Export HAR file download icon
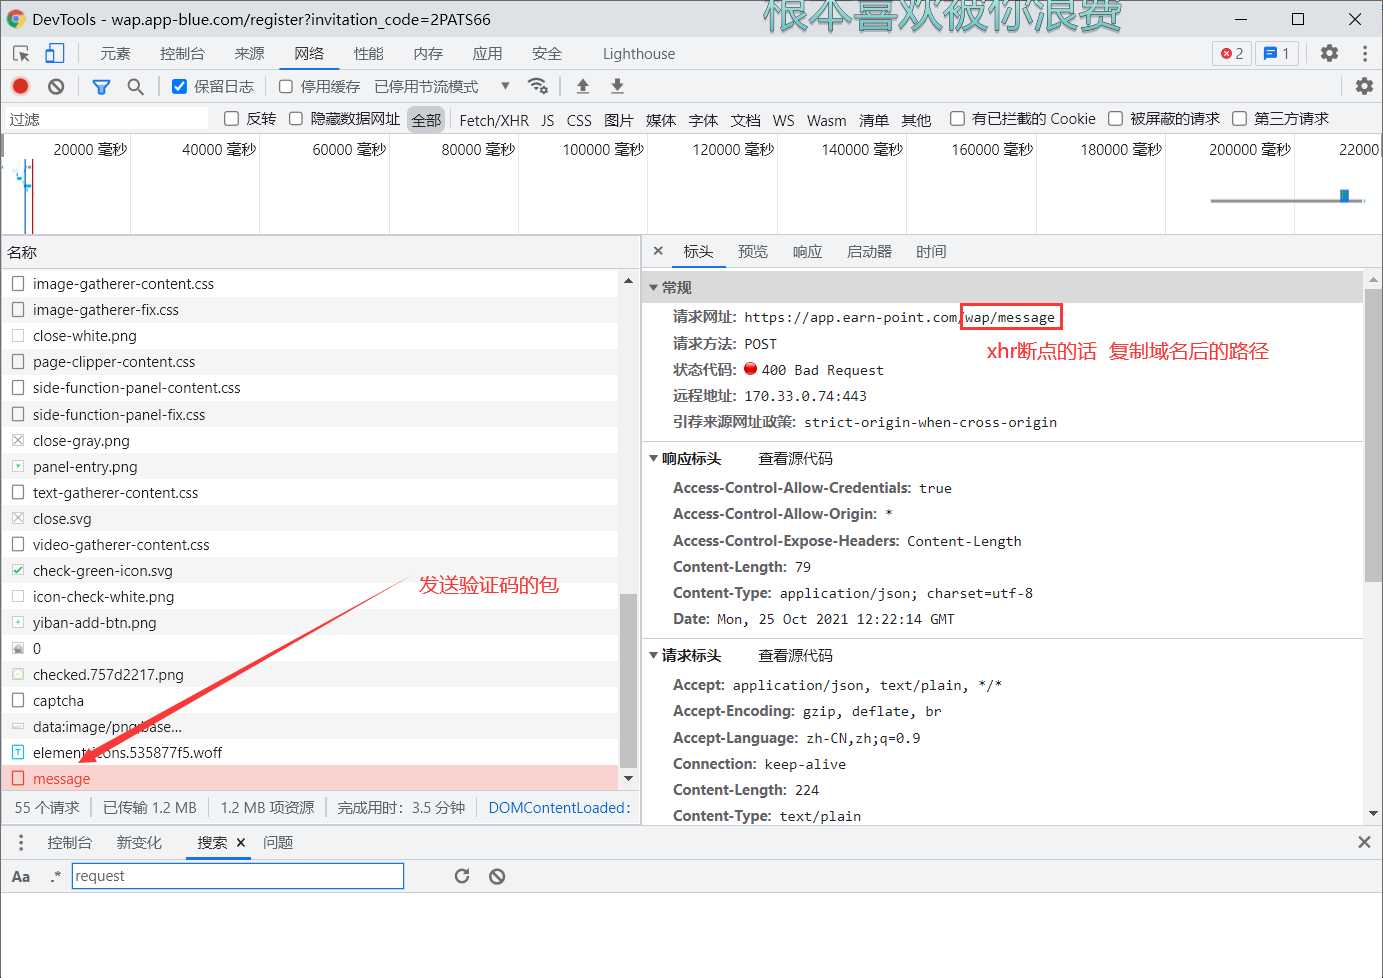Image resolution: width=1383 pixels, height=978 pixels. [617, 86]
